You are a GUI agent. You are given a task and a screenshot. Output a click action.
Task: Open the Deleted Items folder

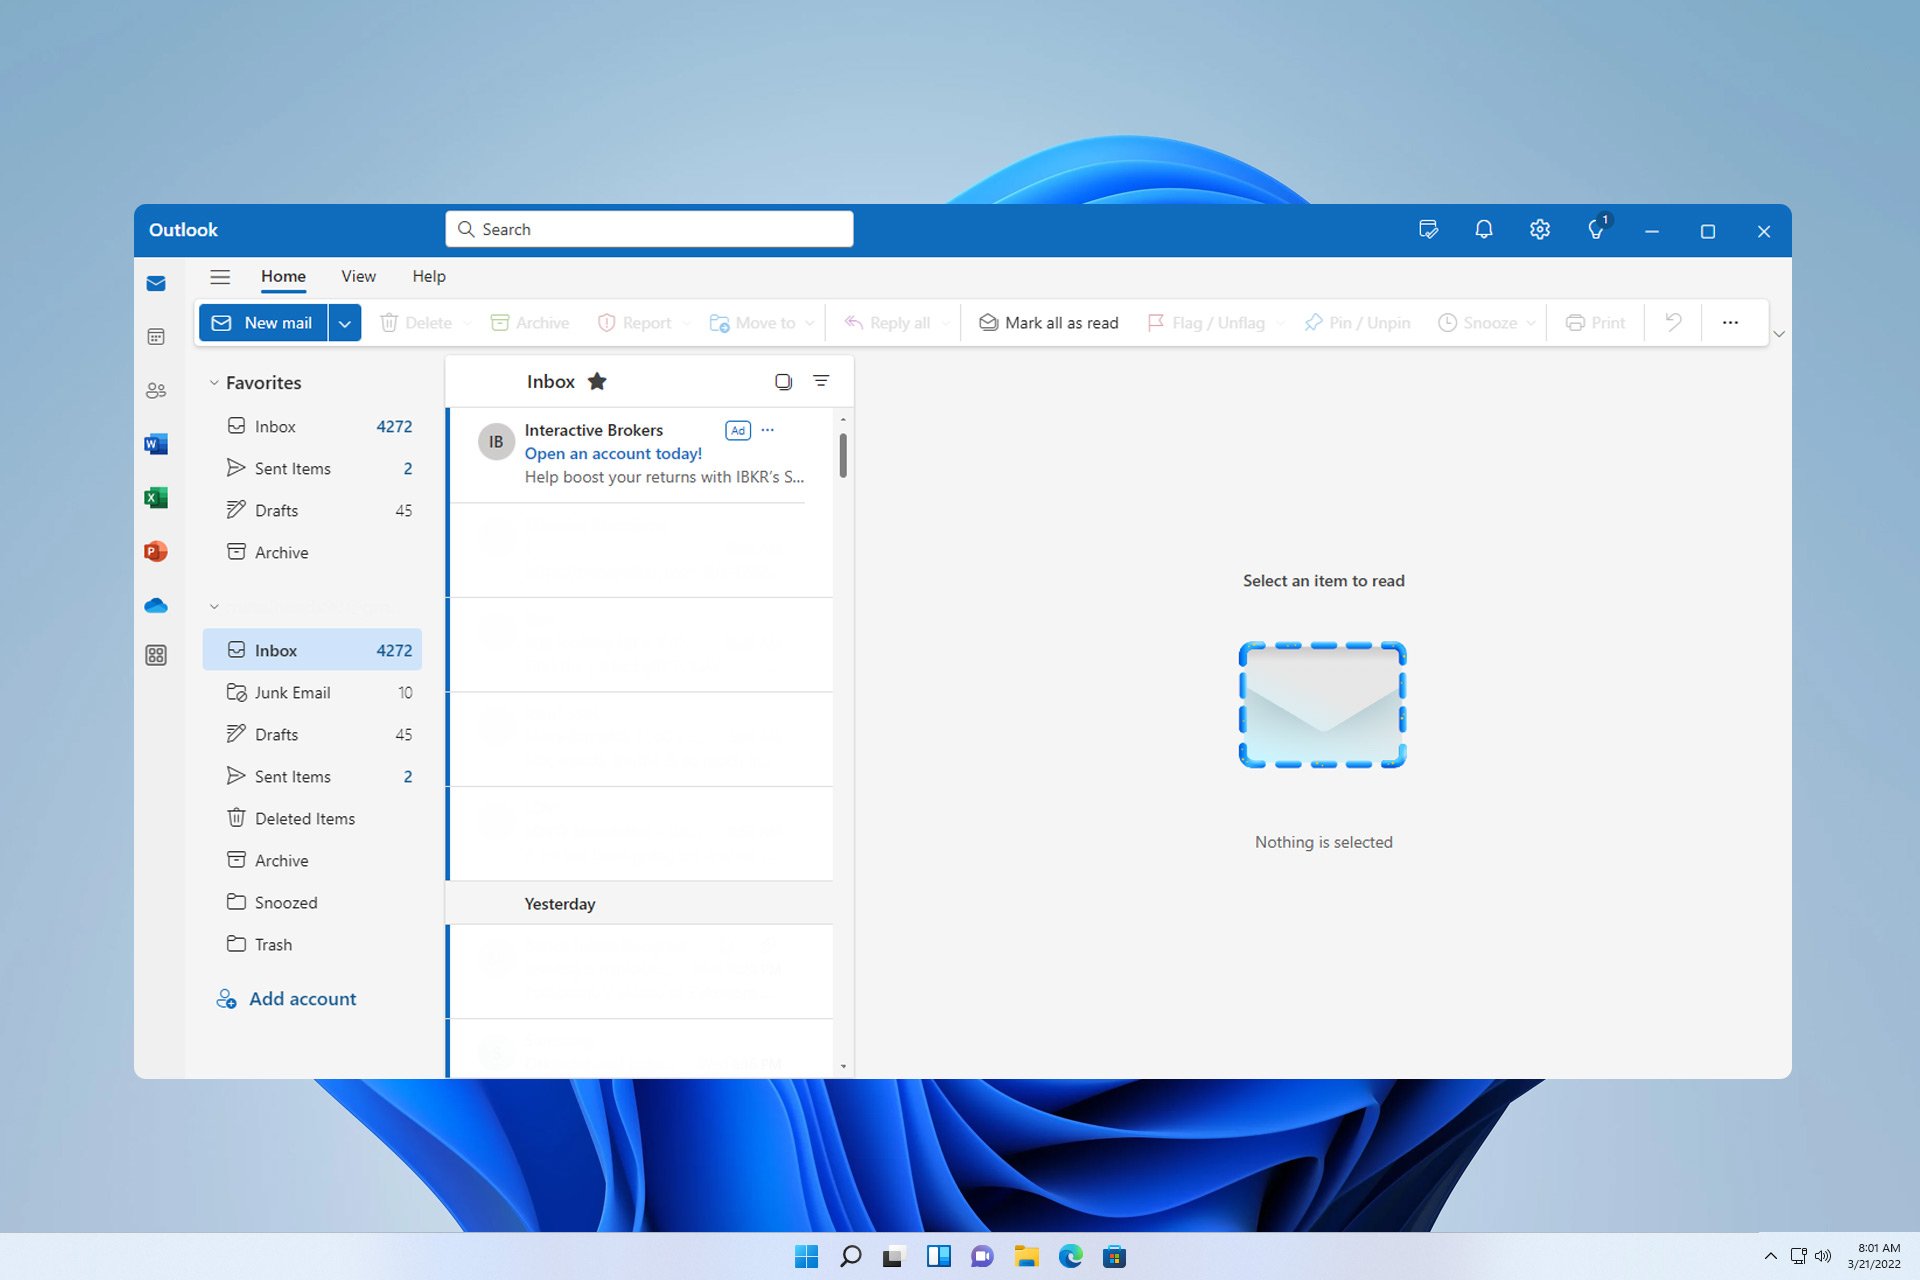pos(312,819)
